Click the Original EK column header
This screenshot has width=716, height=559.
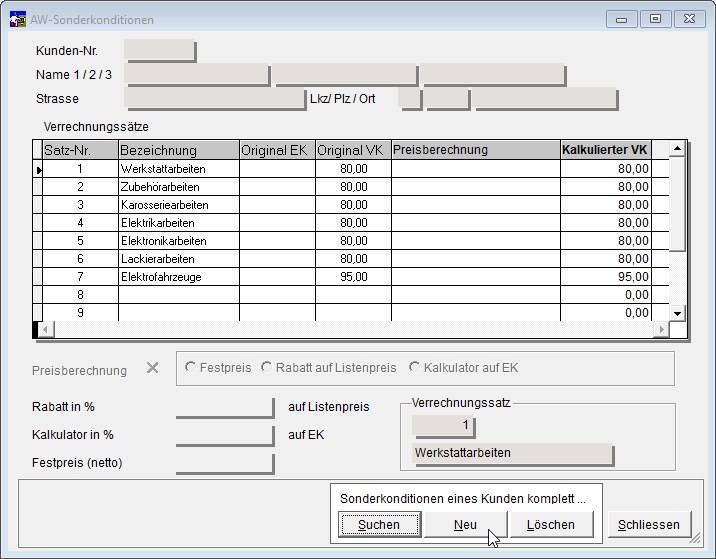click(277, 150)
